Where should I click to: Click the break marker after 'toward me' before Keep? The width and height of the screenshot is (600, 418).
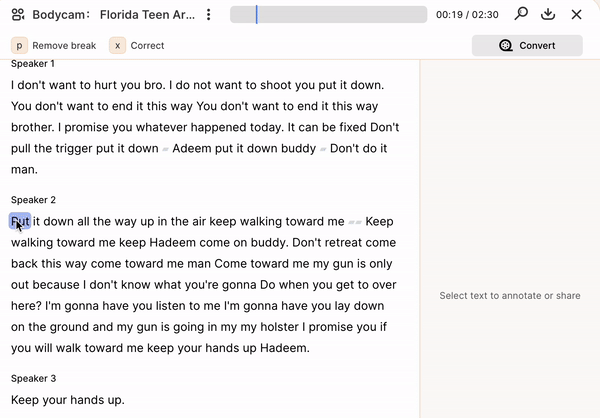[355, 222]
